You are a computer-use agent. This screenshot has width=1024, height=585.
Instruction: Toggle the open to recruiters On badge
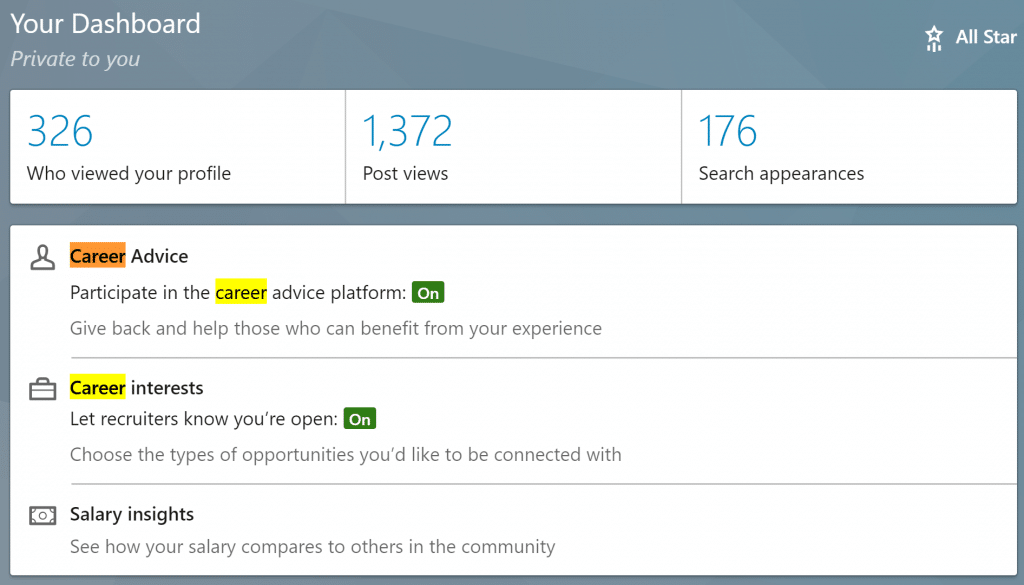[360, 419]
